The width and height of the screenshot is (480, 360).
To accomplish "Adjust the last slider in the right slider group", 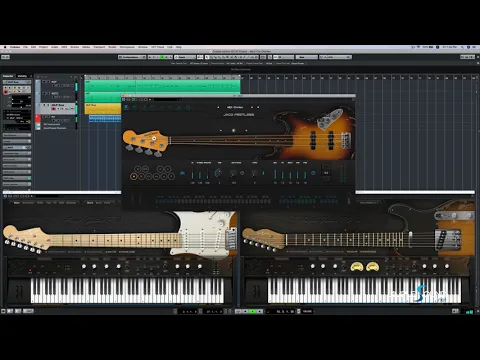I will click(x=305, y=173).
